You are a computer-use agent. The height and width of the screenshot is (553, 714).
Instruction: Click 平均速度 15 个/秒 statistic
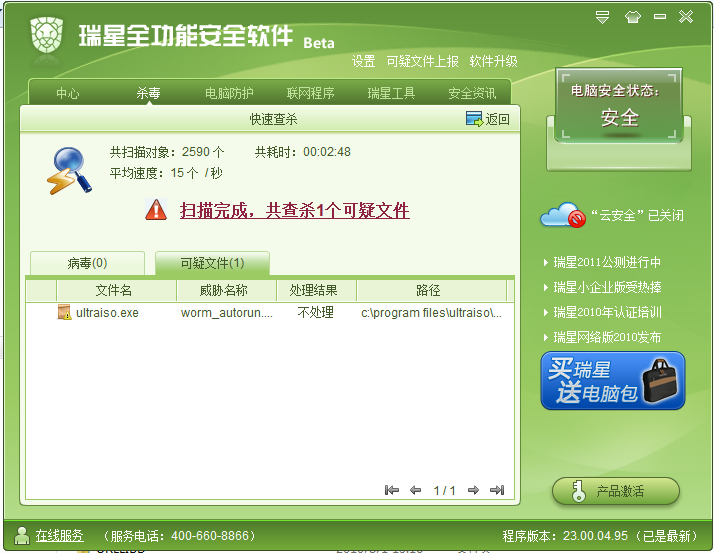click(166, 173)
